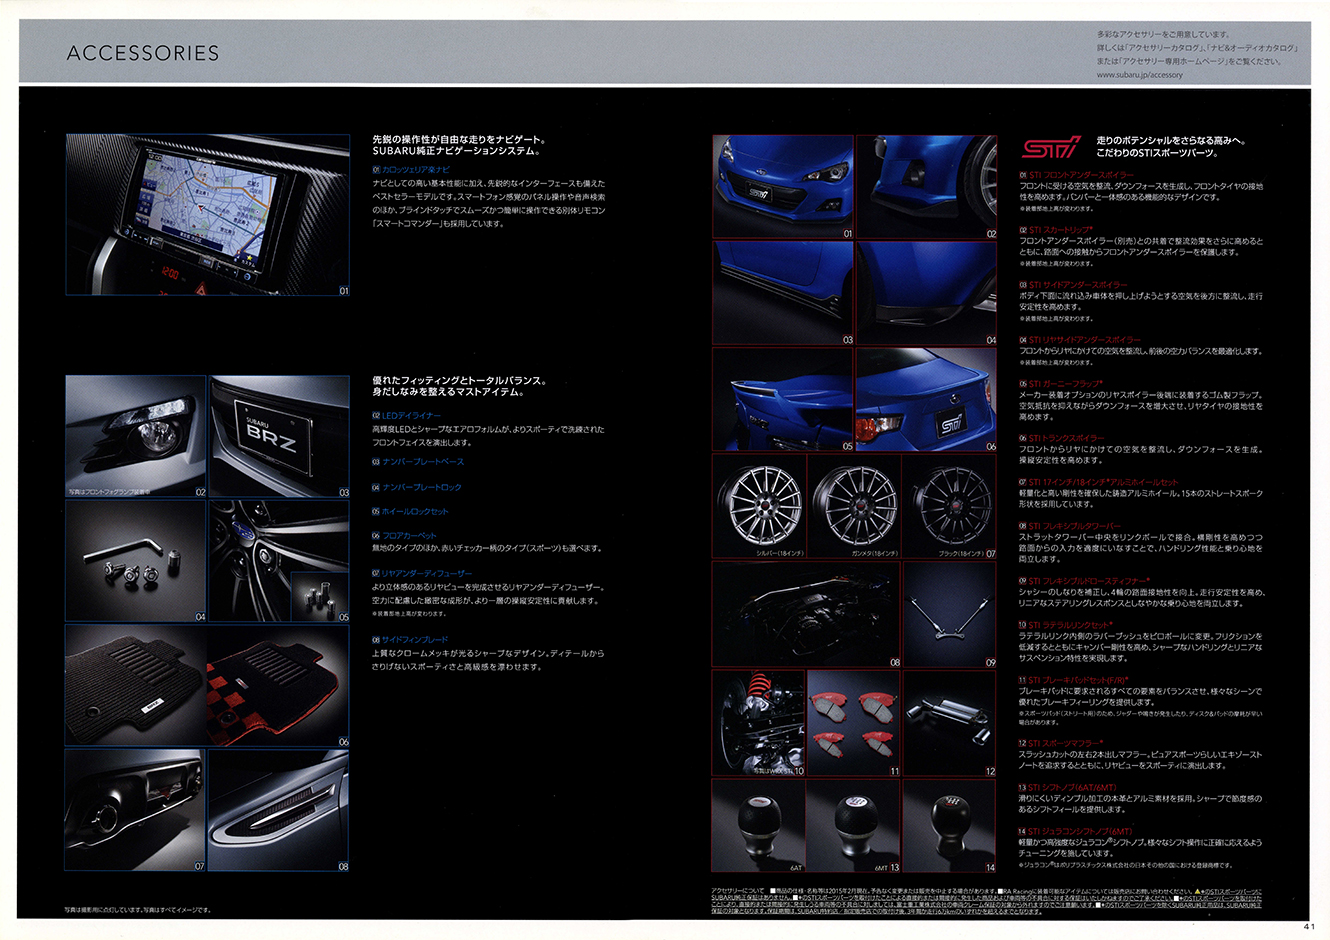Click the heading "STI フレキシブルドロースティフナー"
The image size is (1330, 940).
(1088, 581)
